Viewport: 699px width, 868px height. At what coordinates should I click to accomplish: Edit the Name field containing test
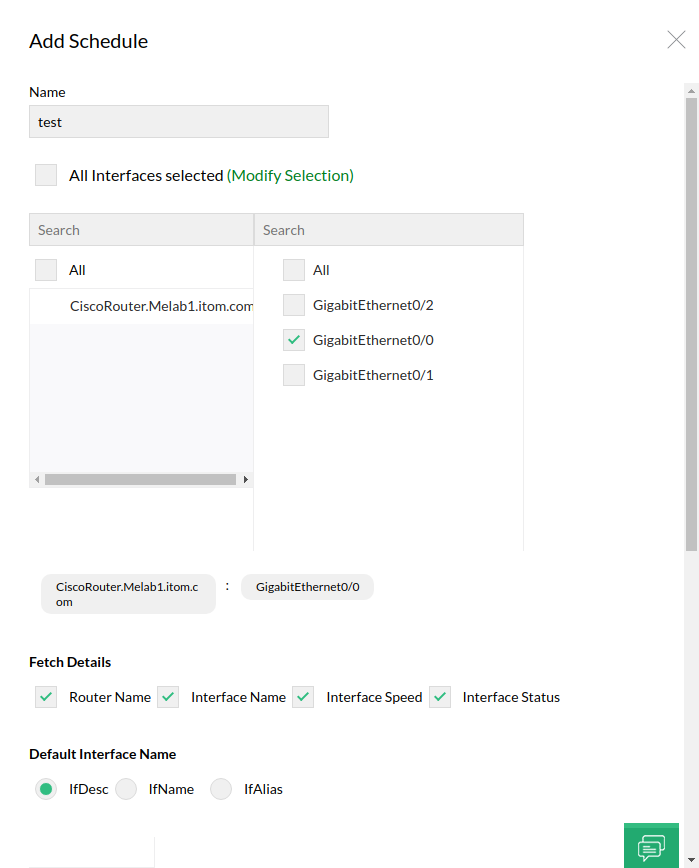[x=178, y=121]
